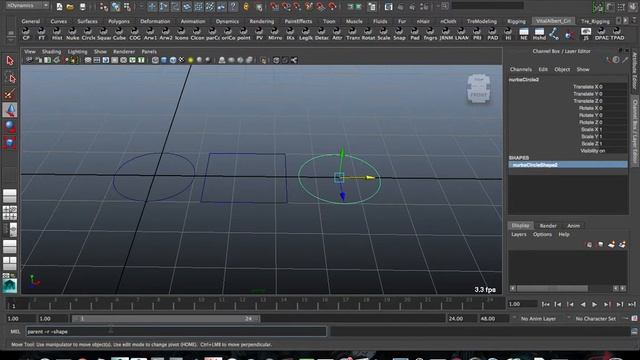Image resolution: width=640 pixels, height=360 pixels.
Task: Open the Dynamics menu set dropdown
Action: (27, 5)
